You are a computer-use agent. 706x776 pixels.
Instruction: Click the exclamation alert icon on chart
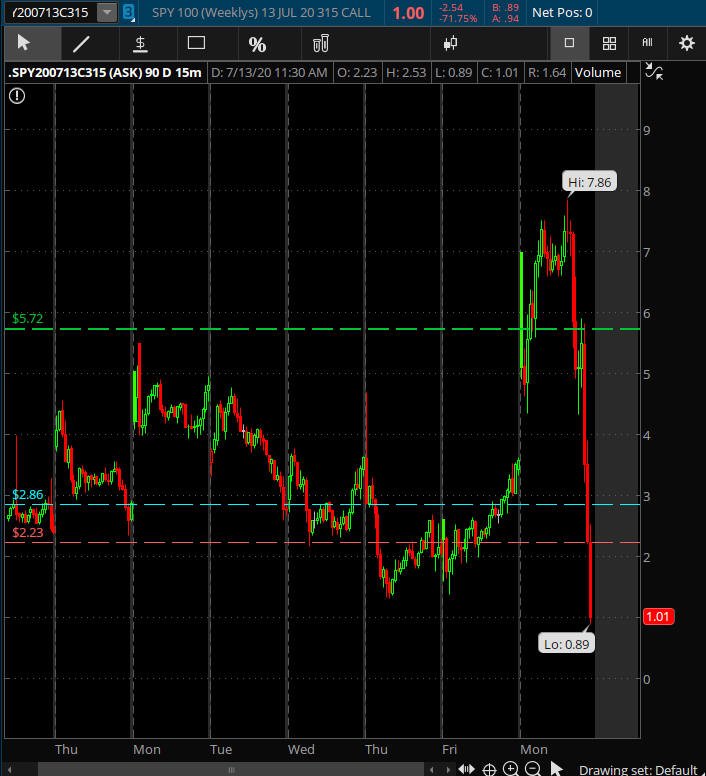(x=17, y=95)
